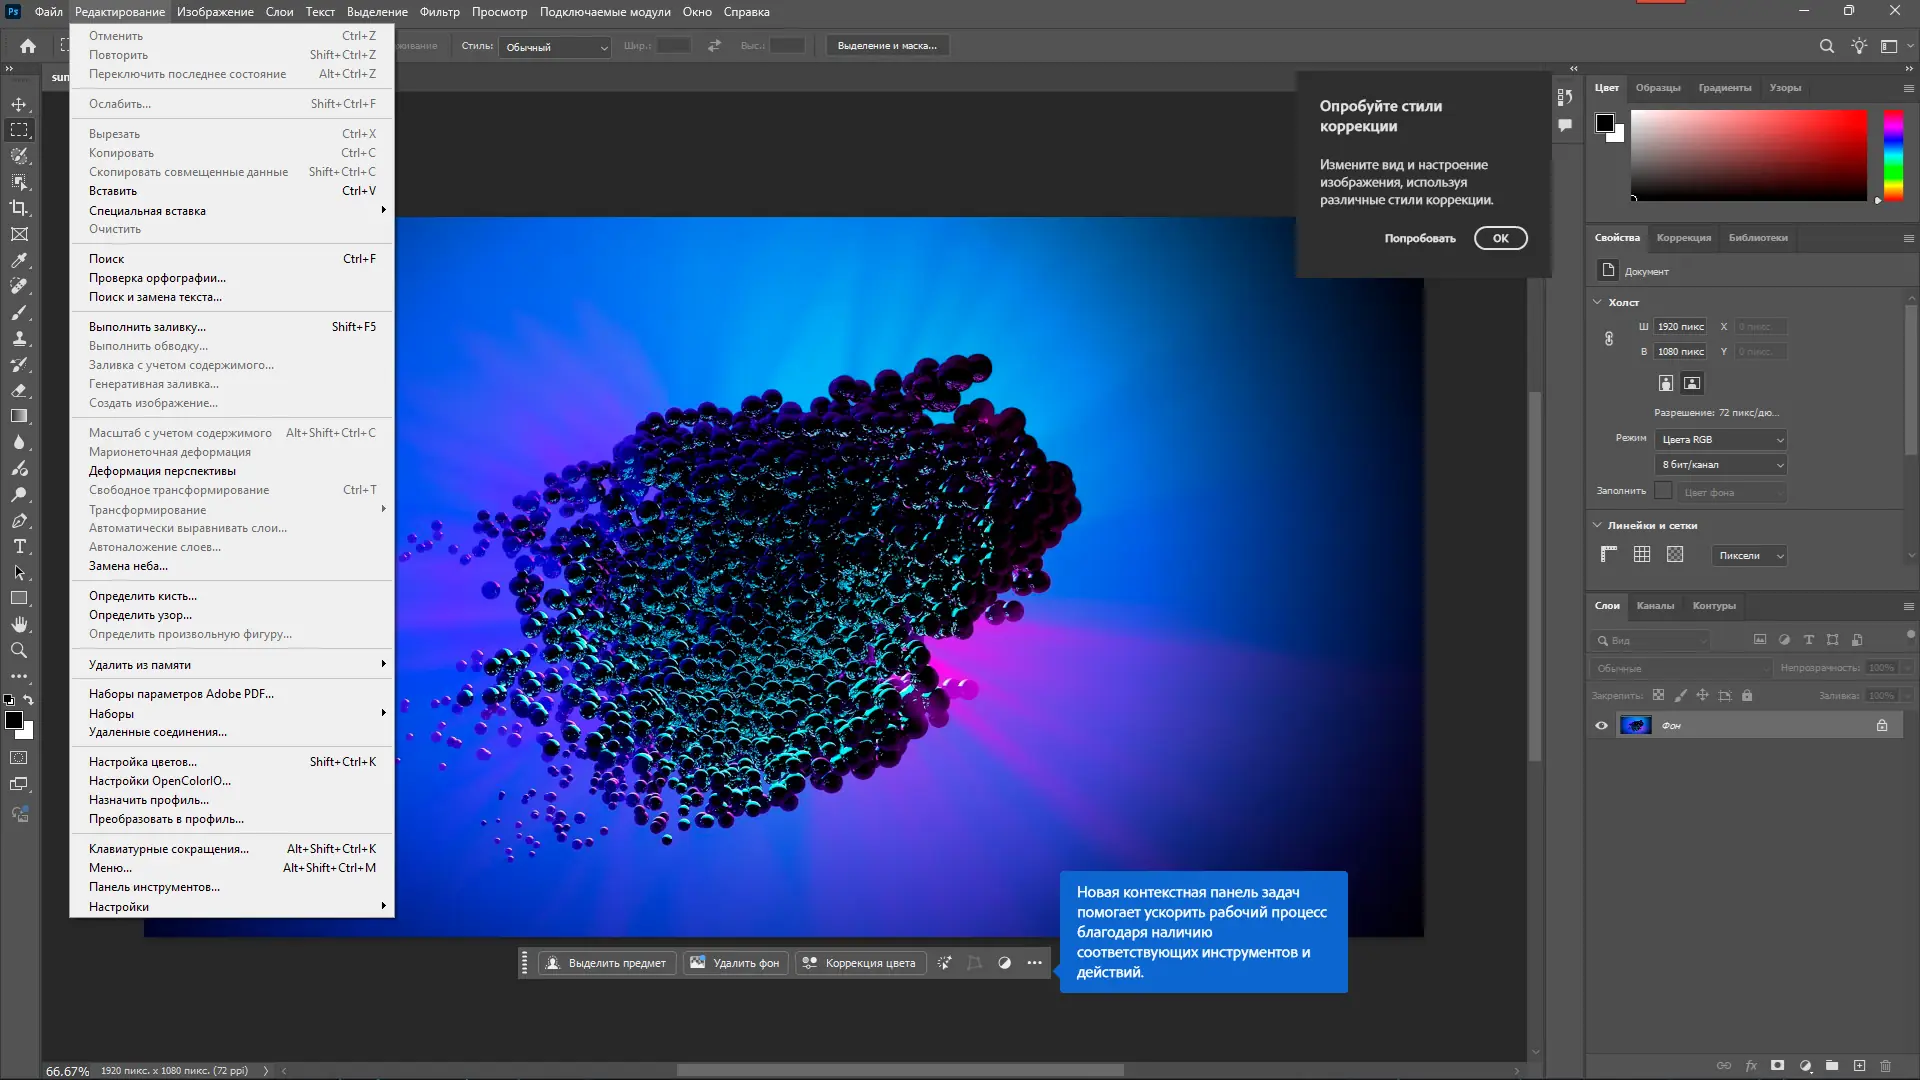
Task: Hide the Фон layer with eye icon
Action: pyautogui.click(x=1601, y=726)
